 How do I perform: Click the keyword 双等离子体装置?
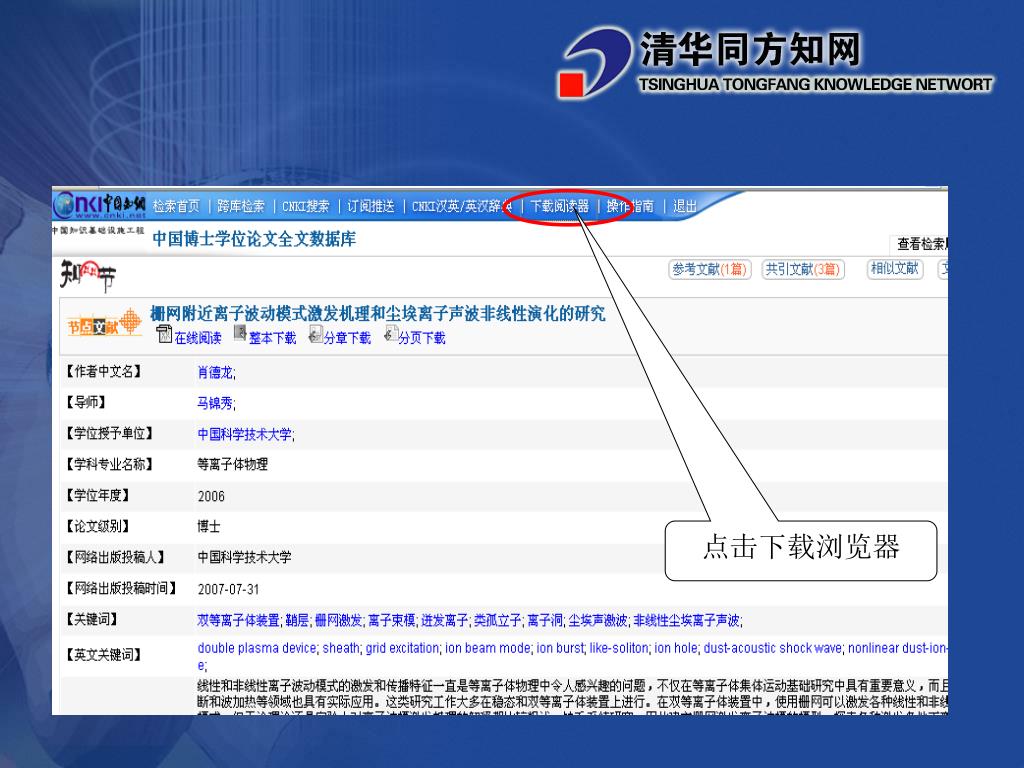click(x=238, y=620)
